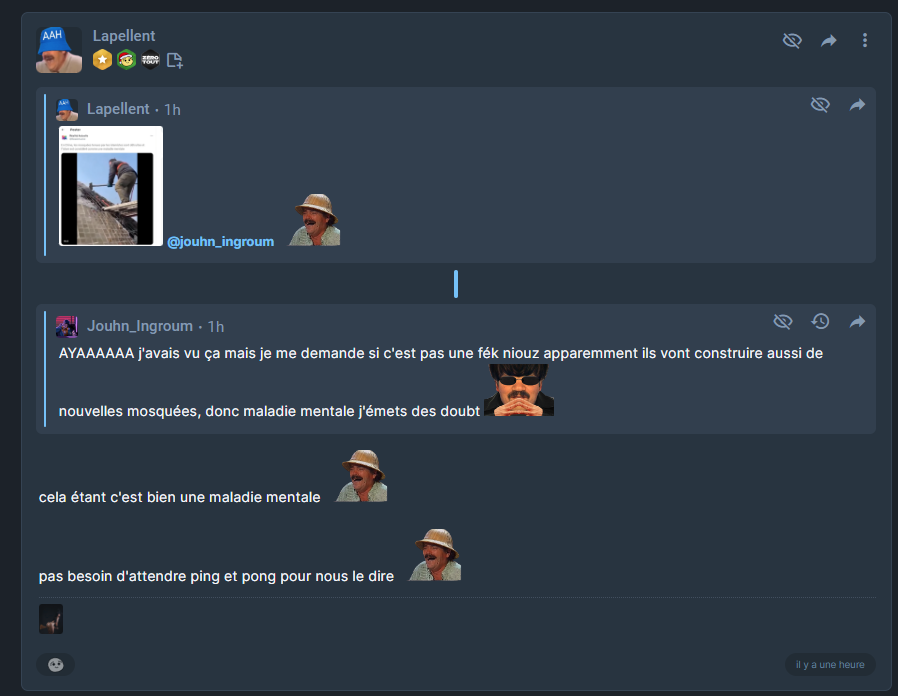The height and width of the screenshot is (696, 898).
Task: Click the sunglasses sticker after 'des doubt'
Action: [519, 390]
